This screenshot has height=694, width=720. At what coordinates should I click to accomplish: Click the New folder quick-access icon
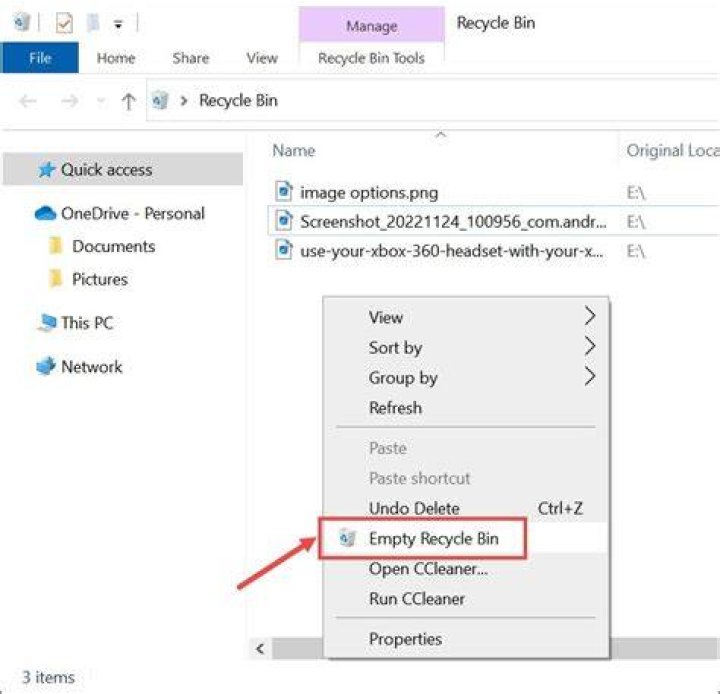[93, 23]
